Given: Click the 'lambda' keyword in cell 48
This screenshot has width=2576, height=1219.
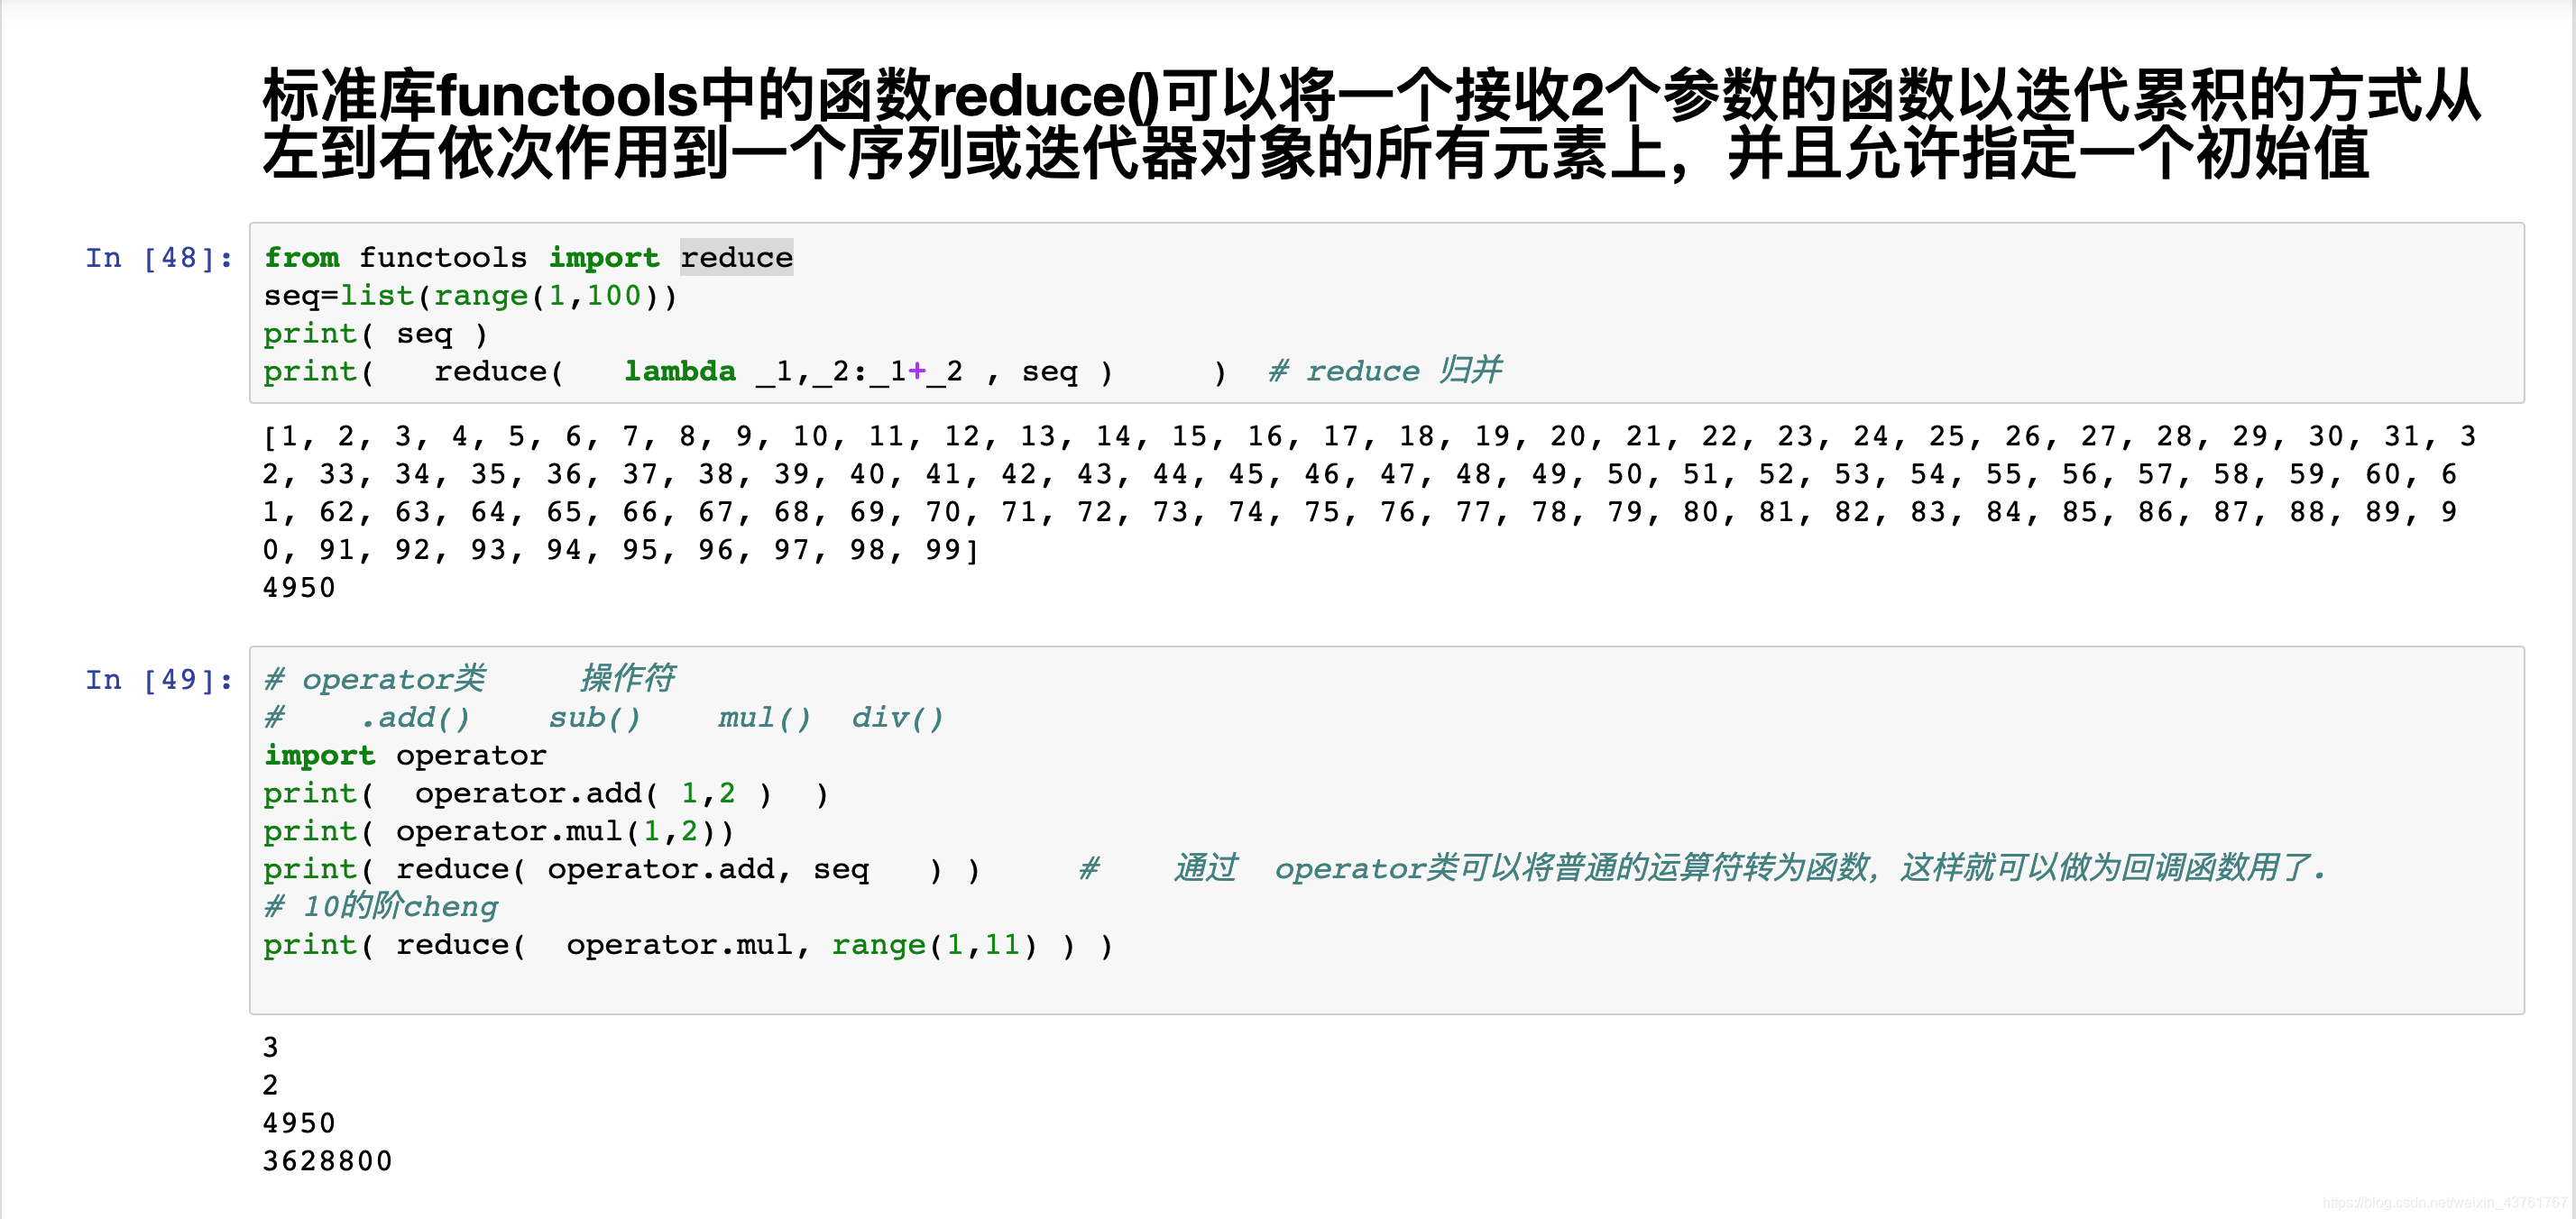Looking at the screenshot, I should tap(680, 371).
